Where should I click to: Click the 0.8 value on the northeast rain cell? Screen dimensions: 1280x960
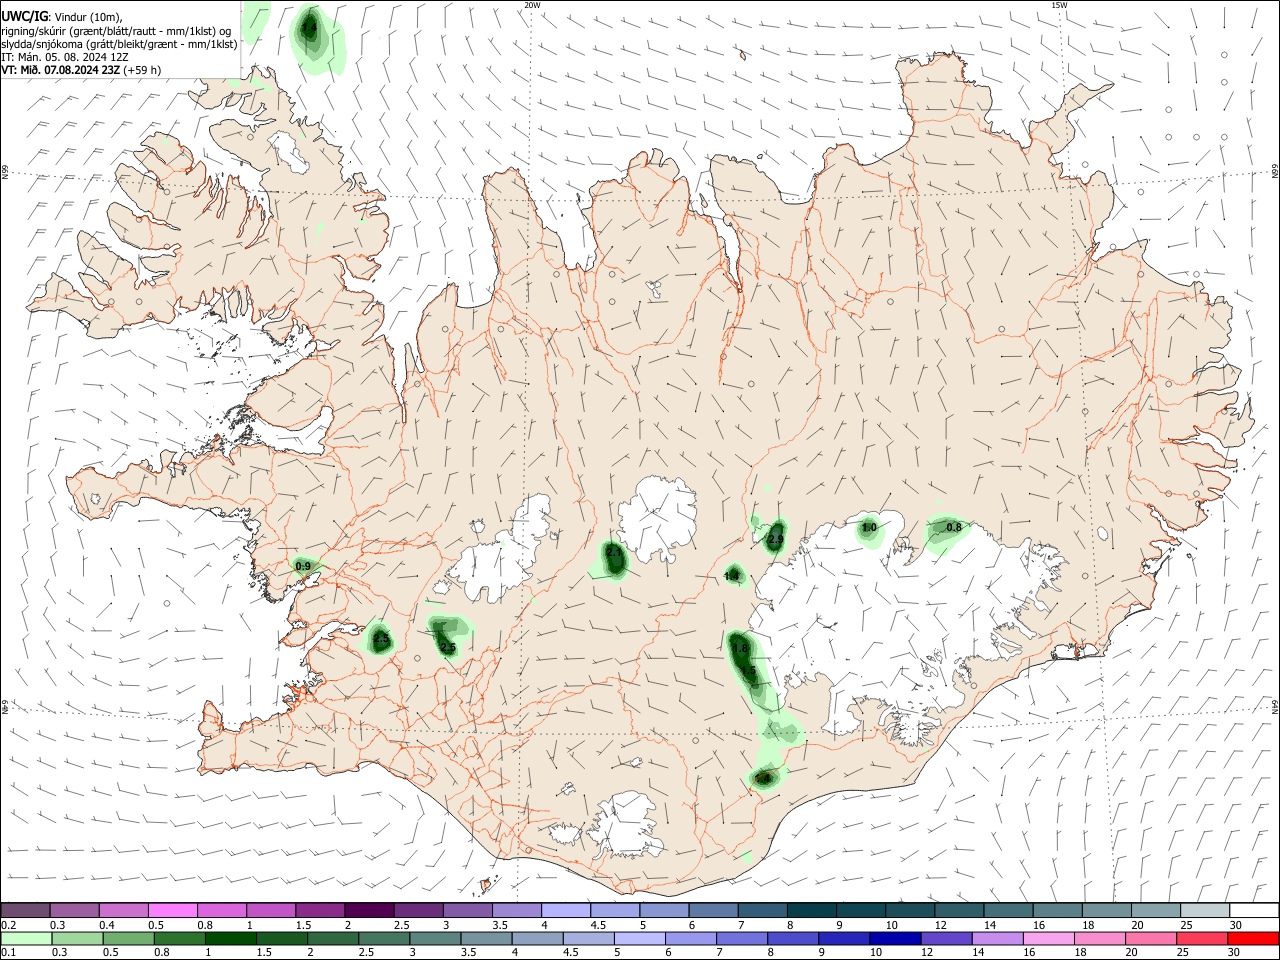[954, 527]
